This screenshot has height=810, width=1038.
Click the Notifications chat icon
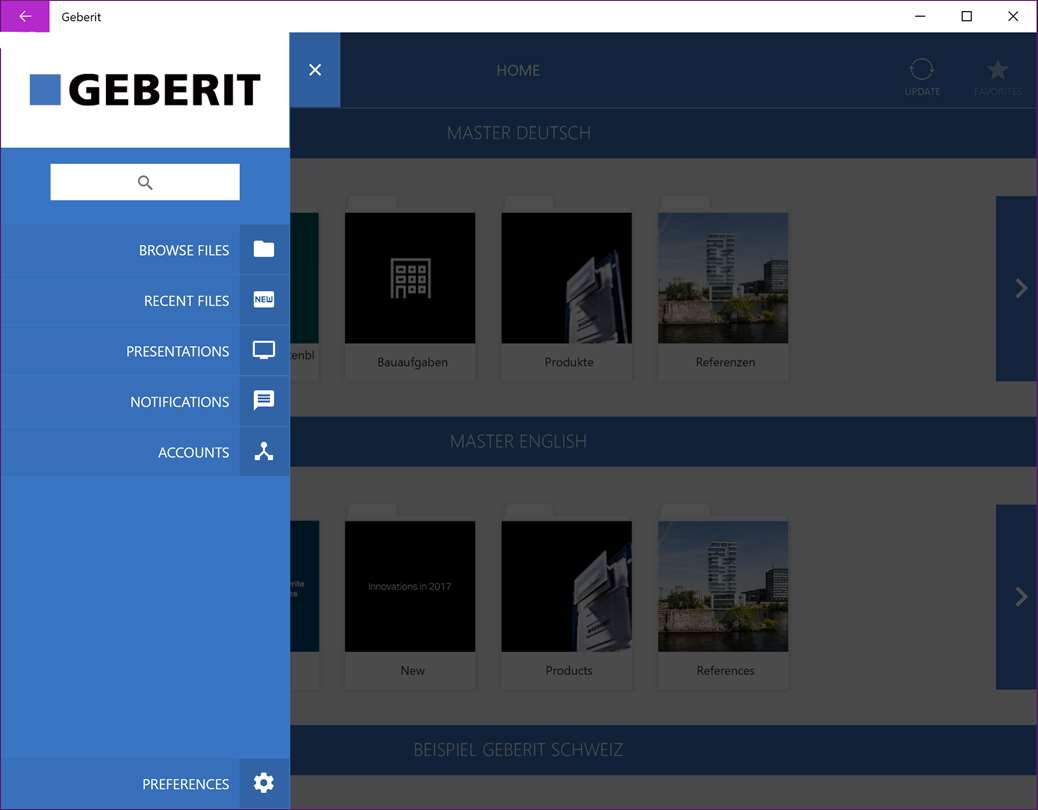click(264, 400)
